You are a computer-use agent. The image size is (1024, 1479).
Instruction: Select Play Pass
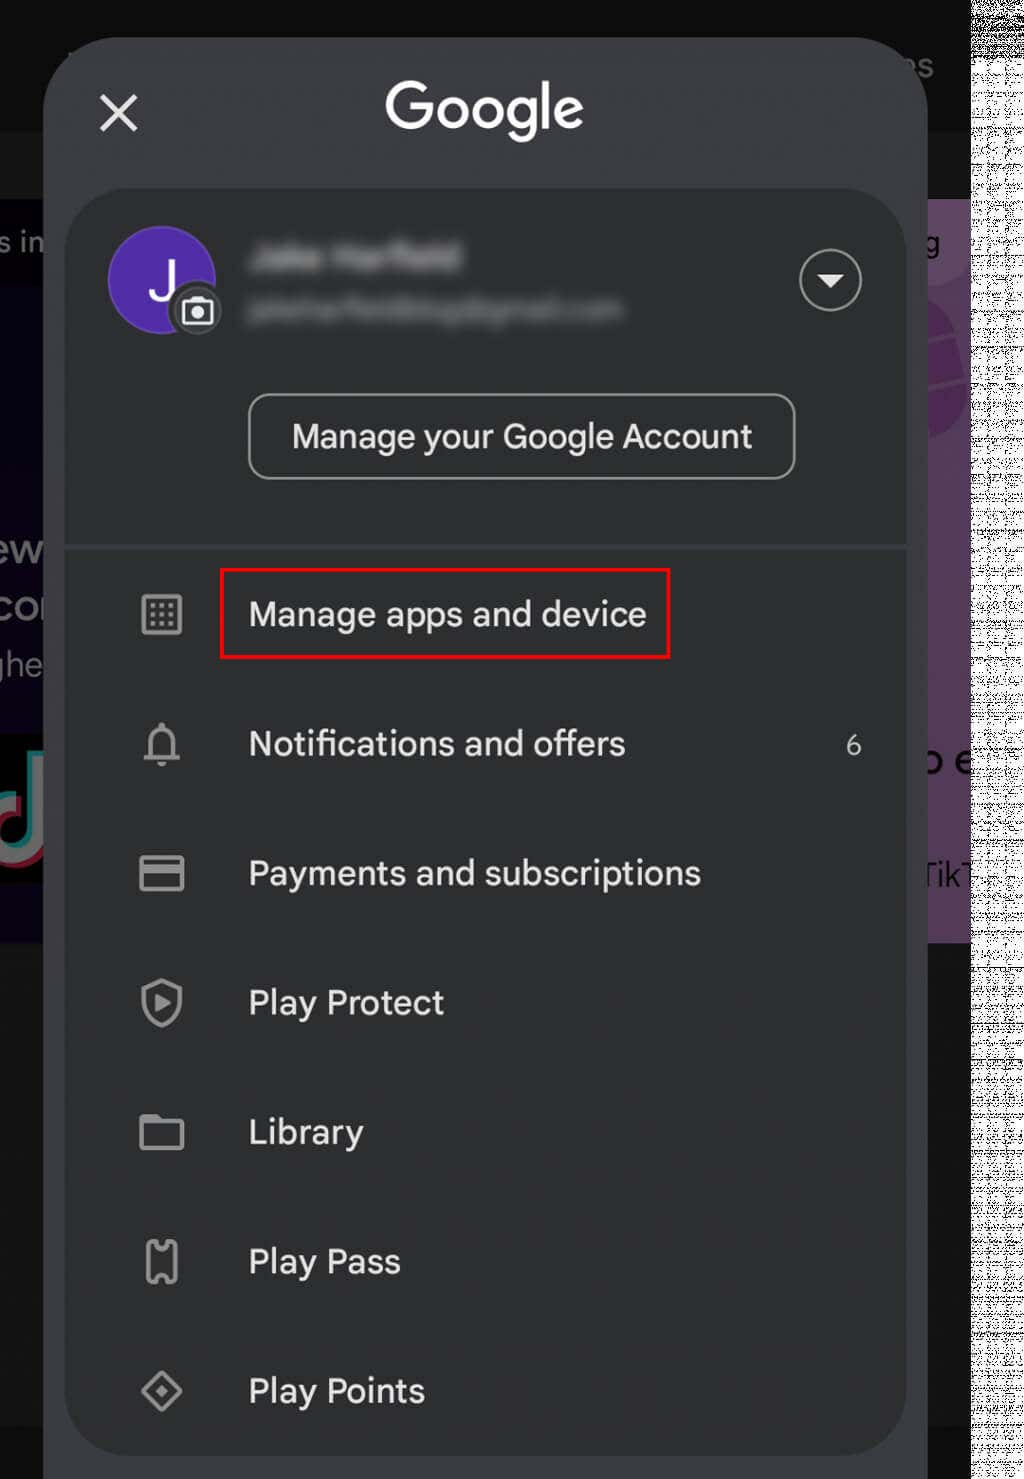pyautogui.click(x=323, y=1261)
